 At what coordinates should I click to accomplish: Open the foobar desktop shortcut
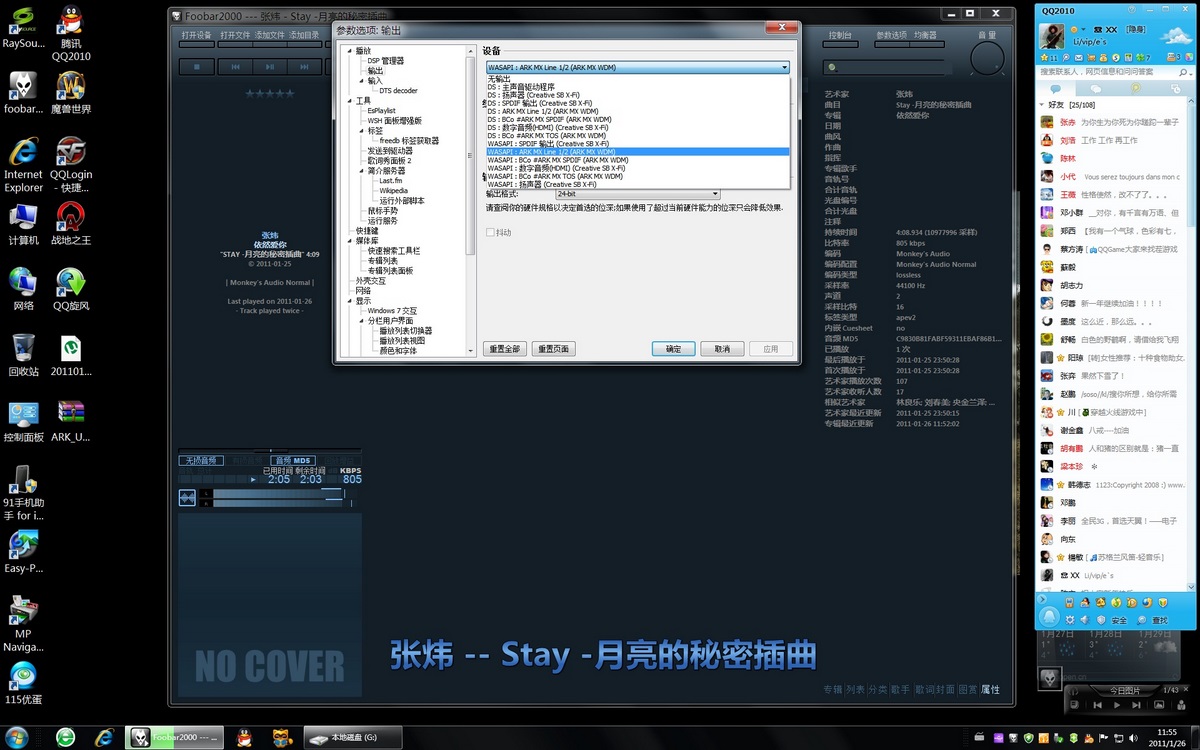pos(24,94)
